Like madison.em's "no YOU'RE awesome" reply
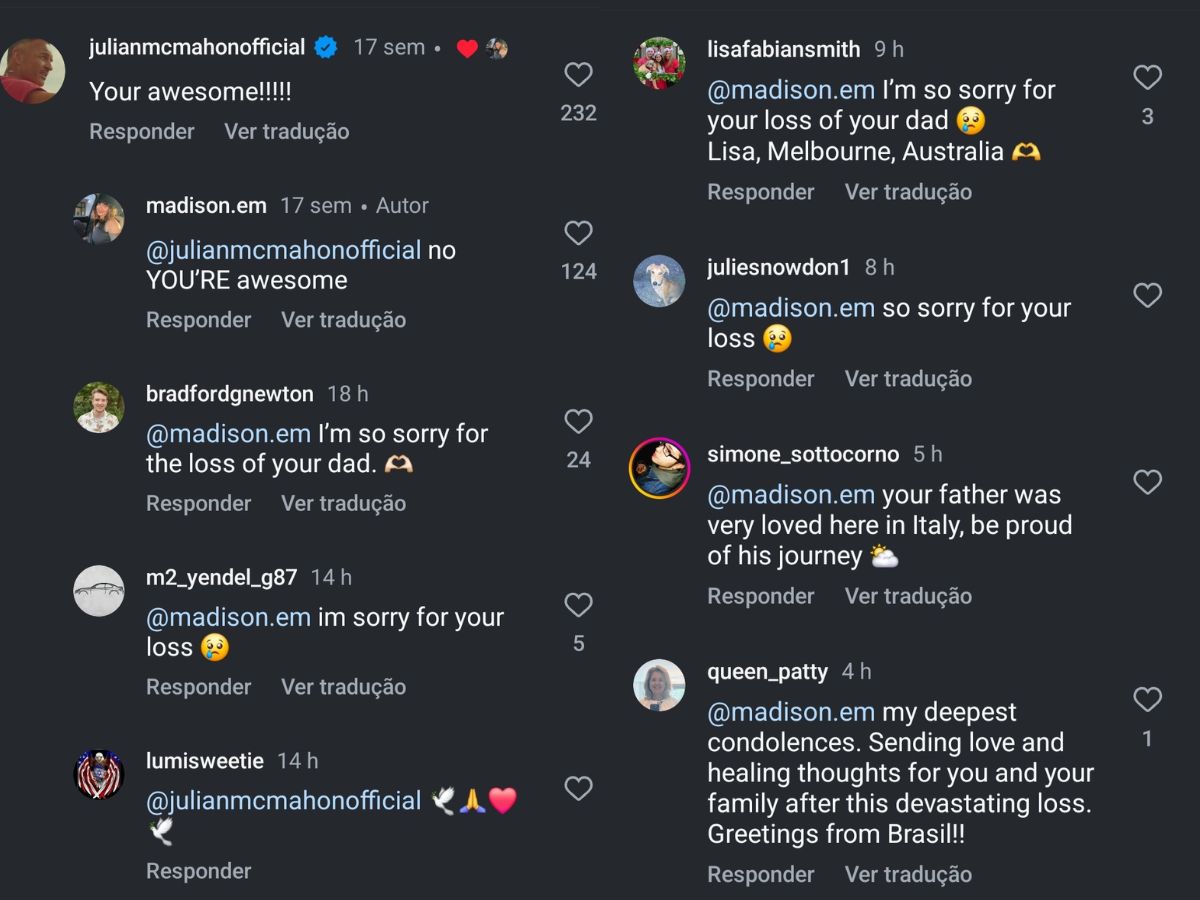Viewport: 1200px width, 900px height. click(578, 233)
